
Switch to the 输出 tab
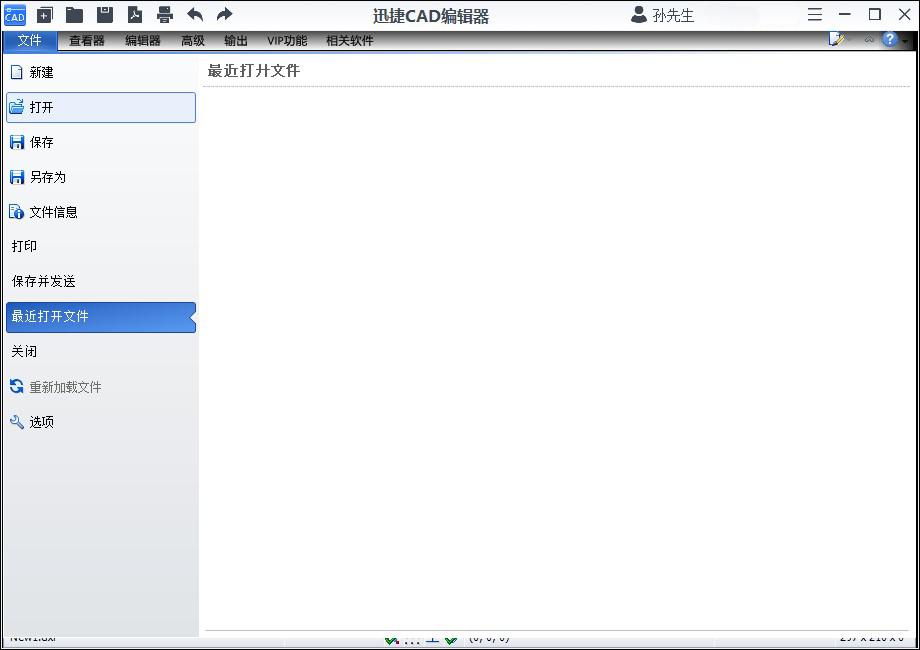(236, 40)
